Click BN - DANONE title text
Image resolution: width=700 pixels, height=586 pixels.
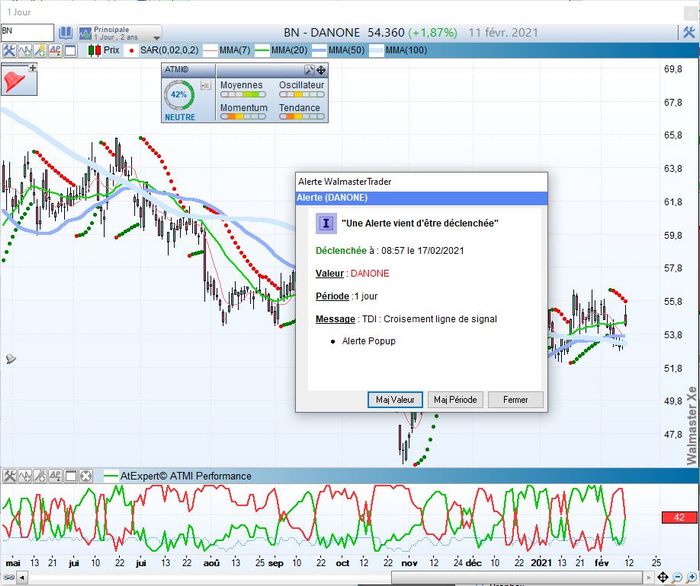(321, 33)
